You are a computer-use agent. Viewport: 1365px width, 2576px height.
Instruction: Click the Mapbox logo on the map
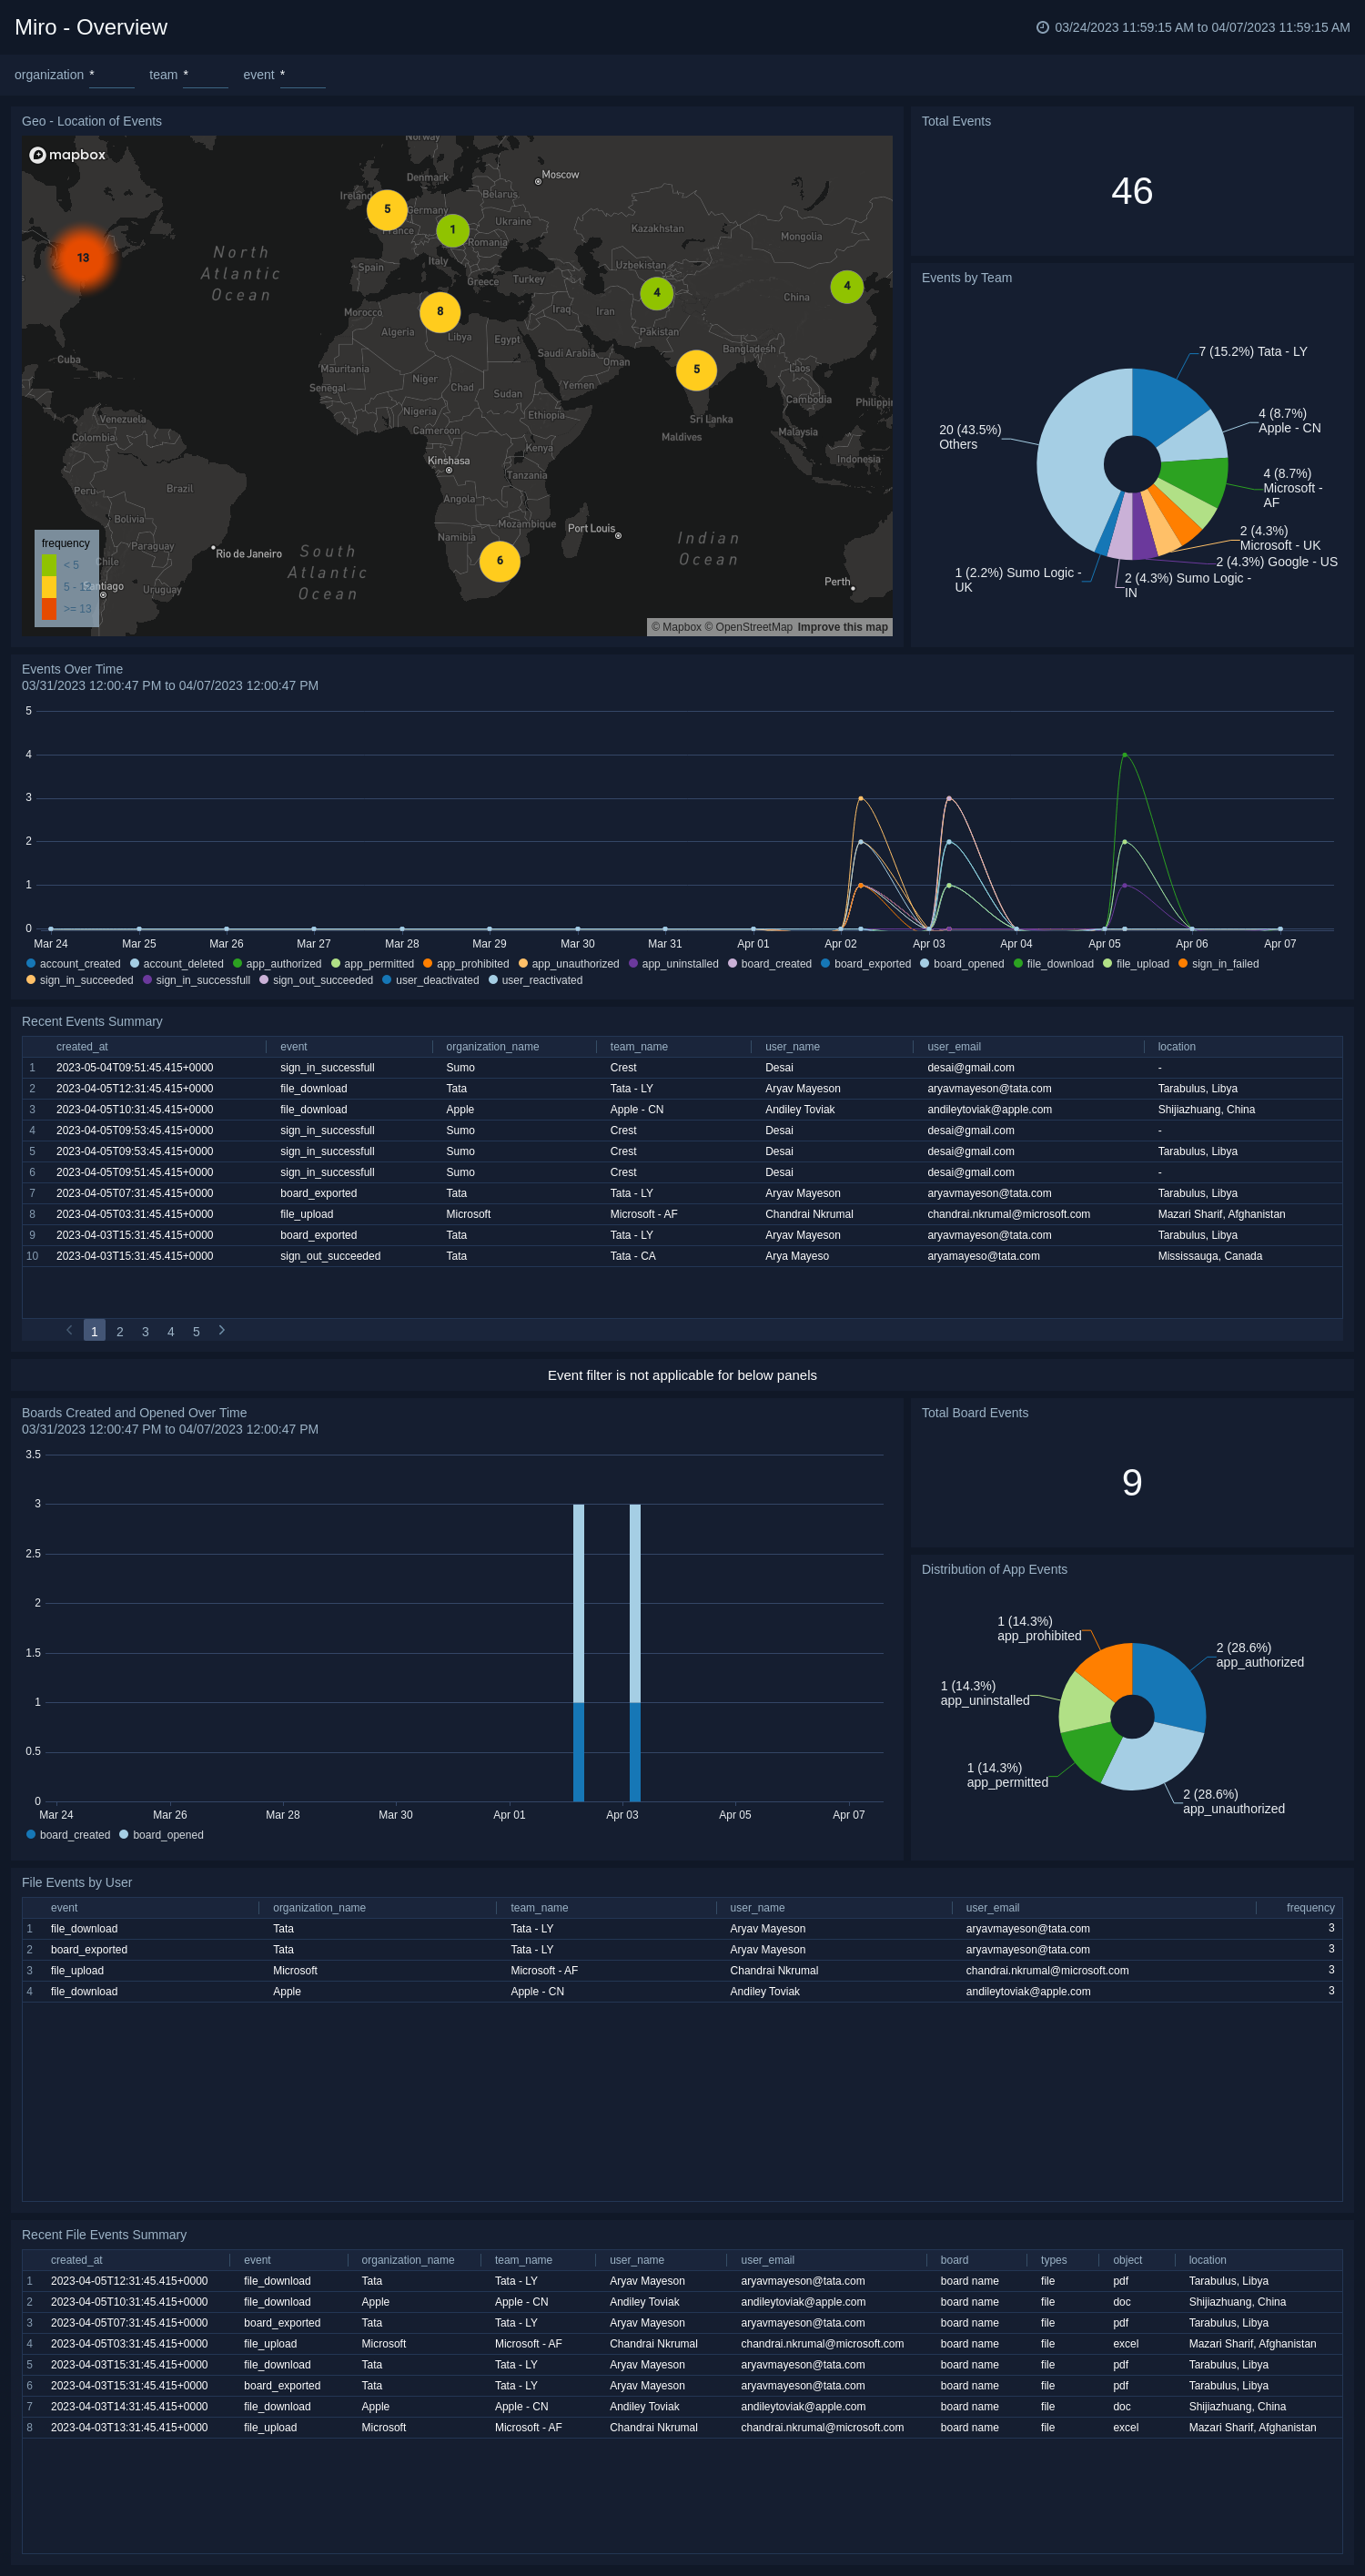[68, 155]
